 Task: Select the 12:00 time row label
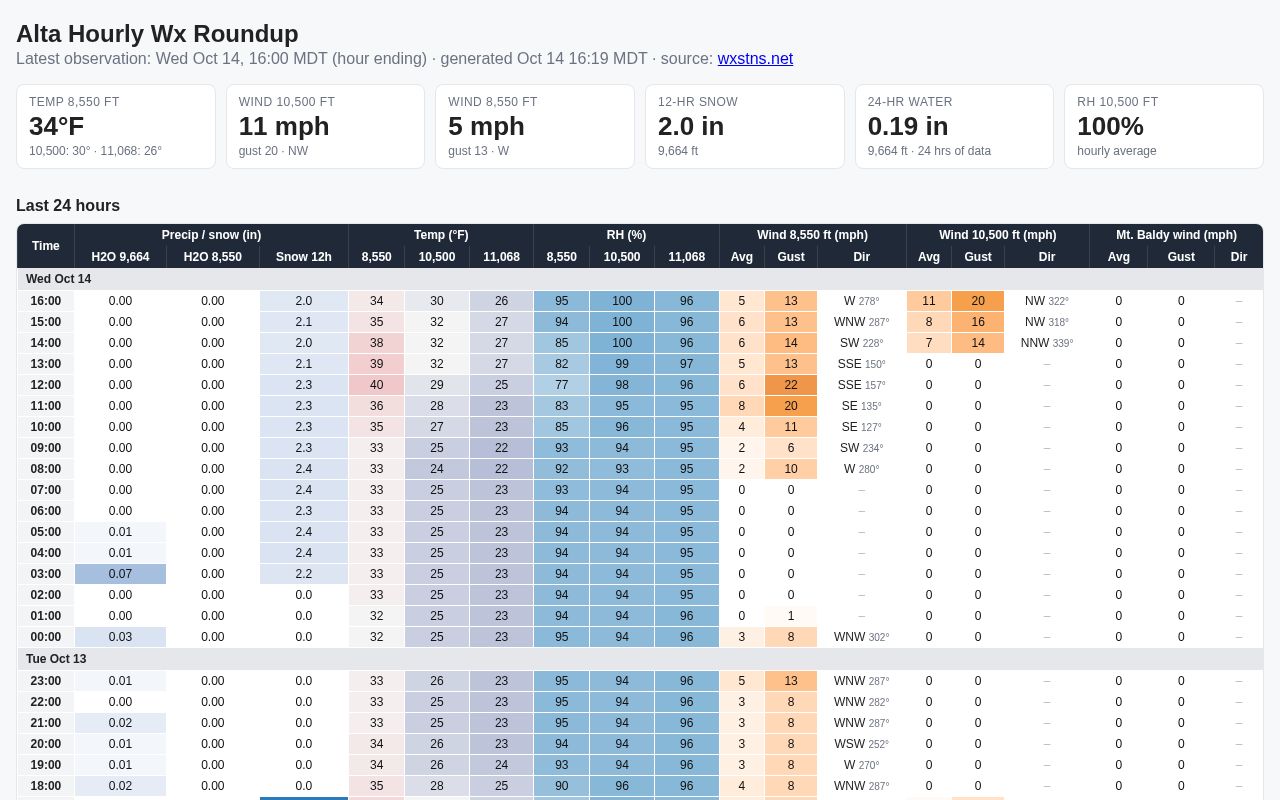click(46, 385)
